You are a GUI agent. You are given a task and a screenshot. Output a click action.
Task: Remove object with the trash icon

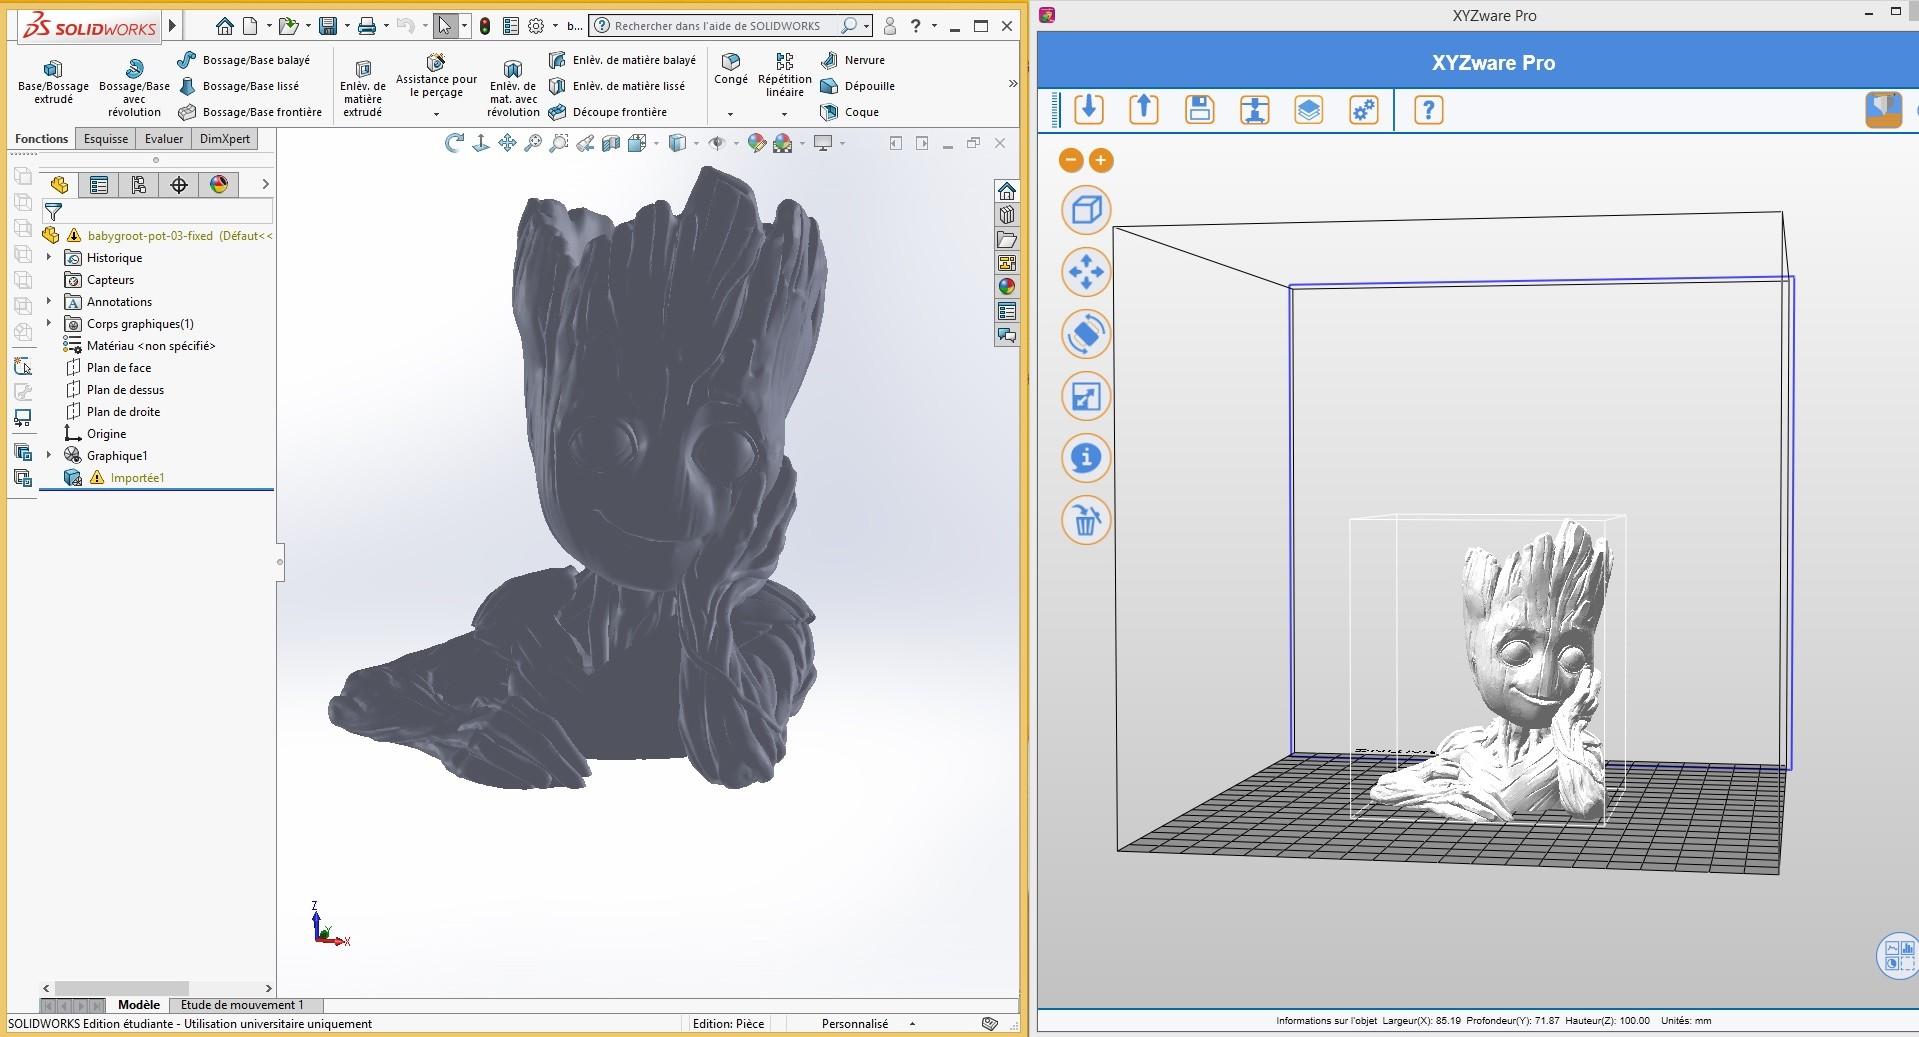click(x=1086, y=520)
